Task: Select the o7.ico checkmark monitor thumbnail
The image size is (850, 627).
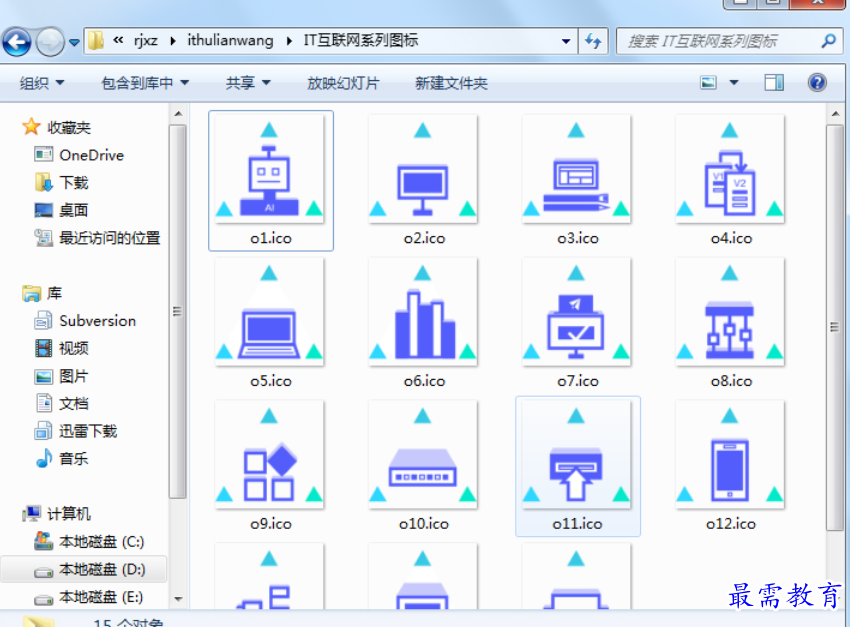Action: pyautogui.click(x=576, y=312)
